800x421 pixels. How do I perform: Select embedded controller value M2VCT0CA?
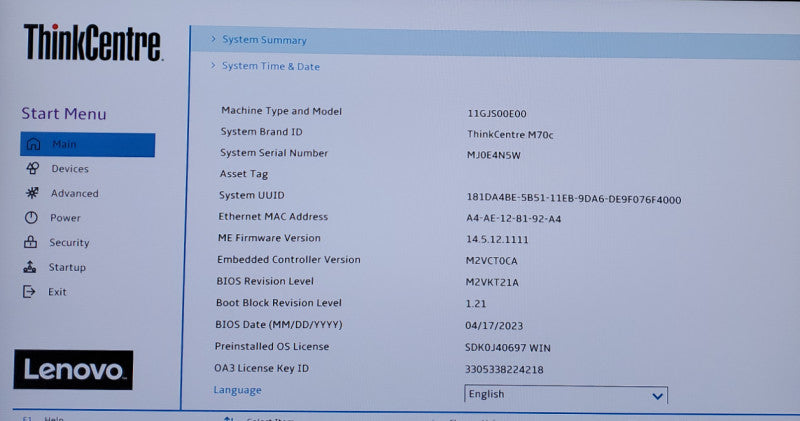click(491, 261)
